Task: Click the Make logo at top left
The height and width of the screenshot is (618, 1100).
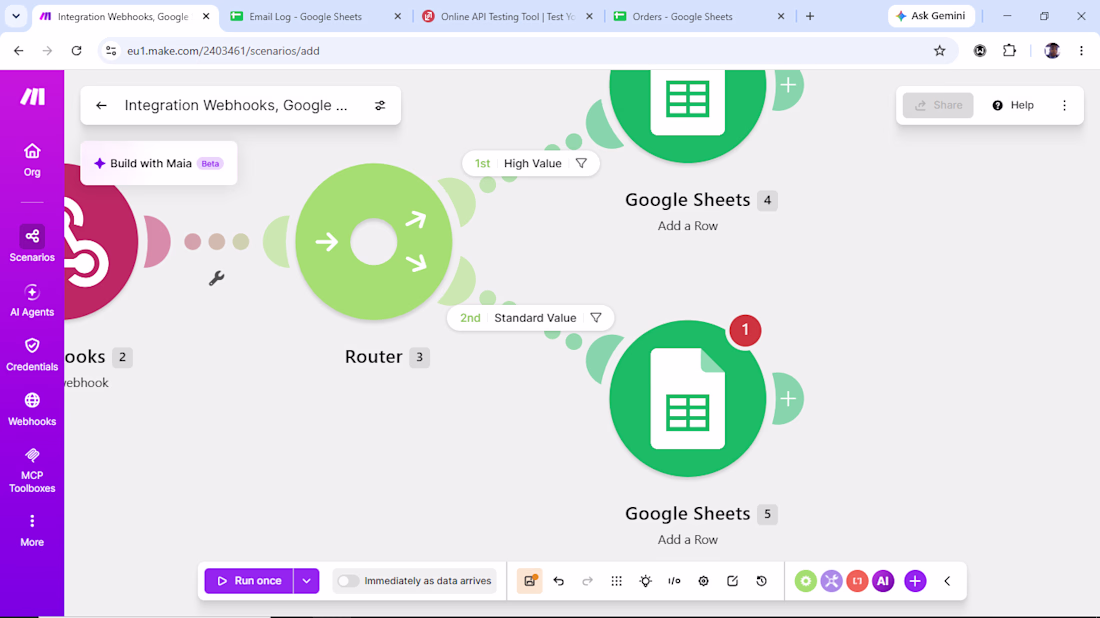Action: 32,97
